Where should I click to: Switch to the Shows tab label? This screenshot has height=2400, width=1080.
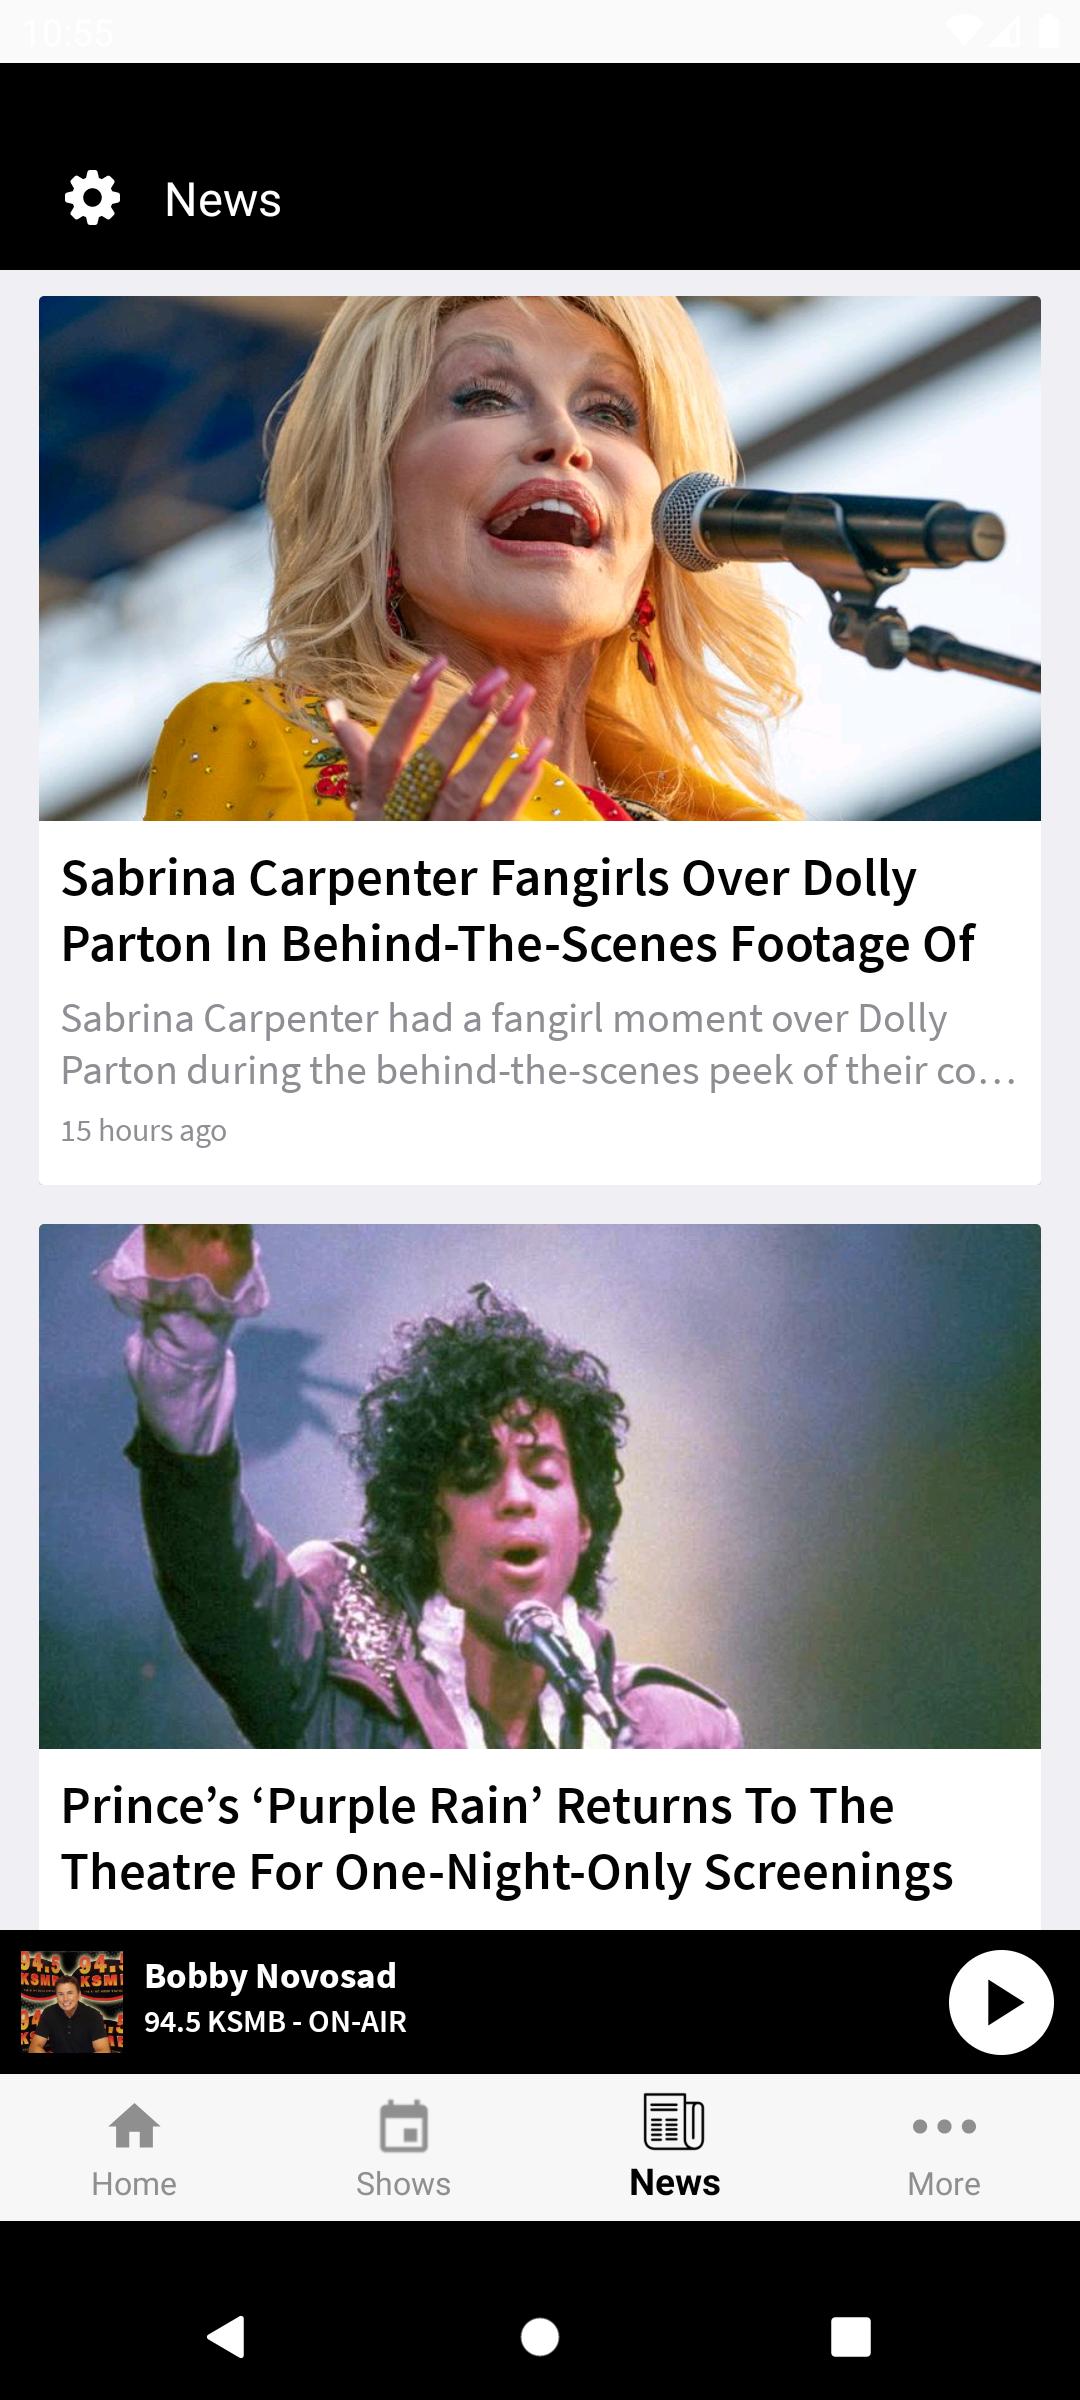[404, 2184]
